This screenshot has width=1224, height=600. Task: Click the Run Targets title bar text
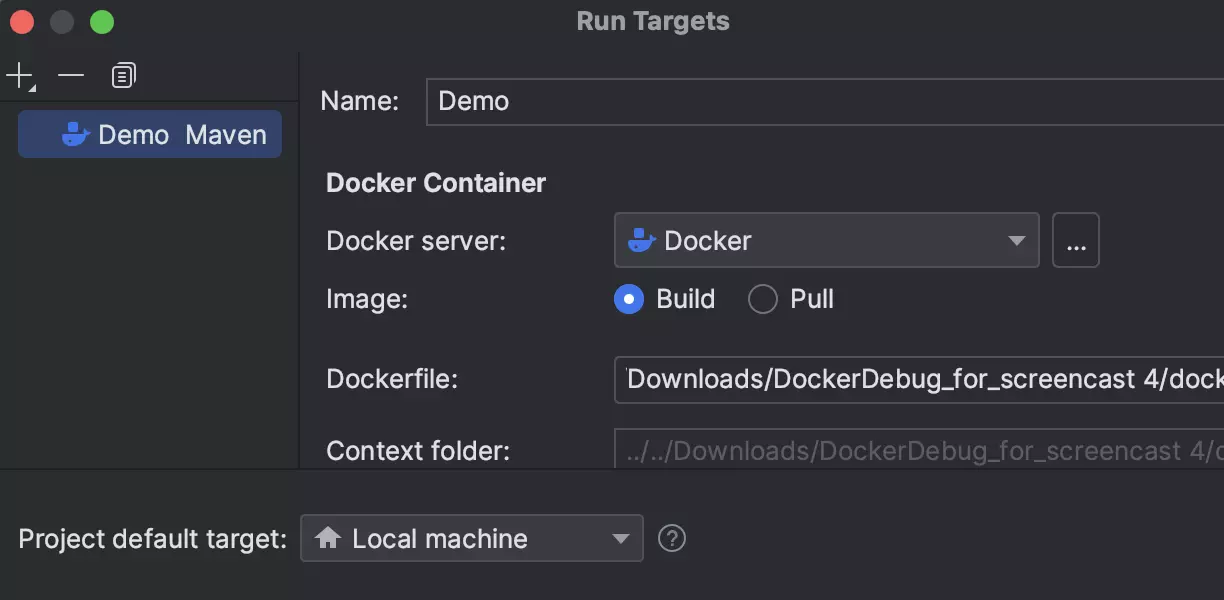click(x=653, y=22)
